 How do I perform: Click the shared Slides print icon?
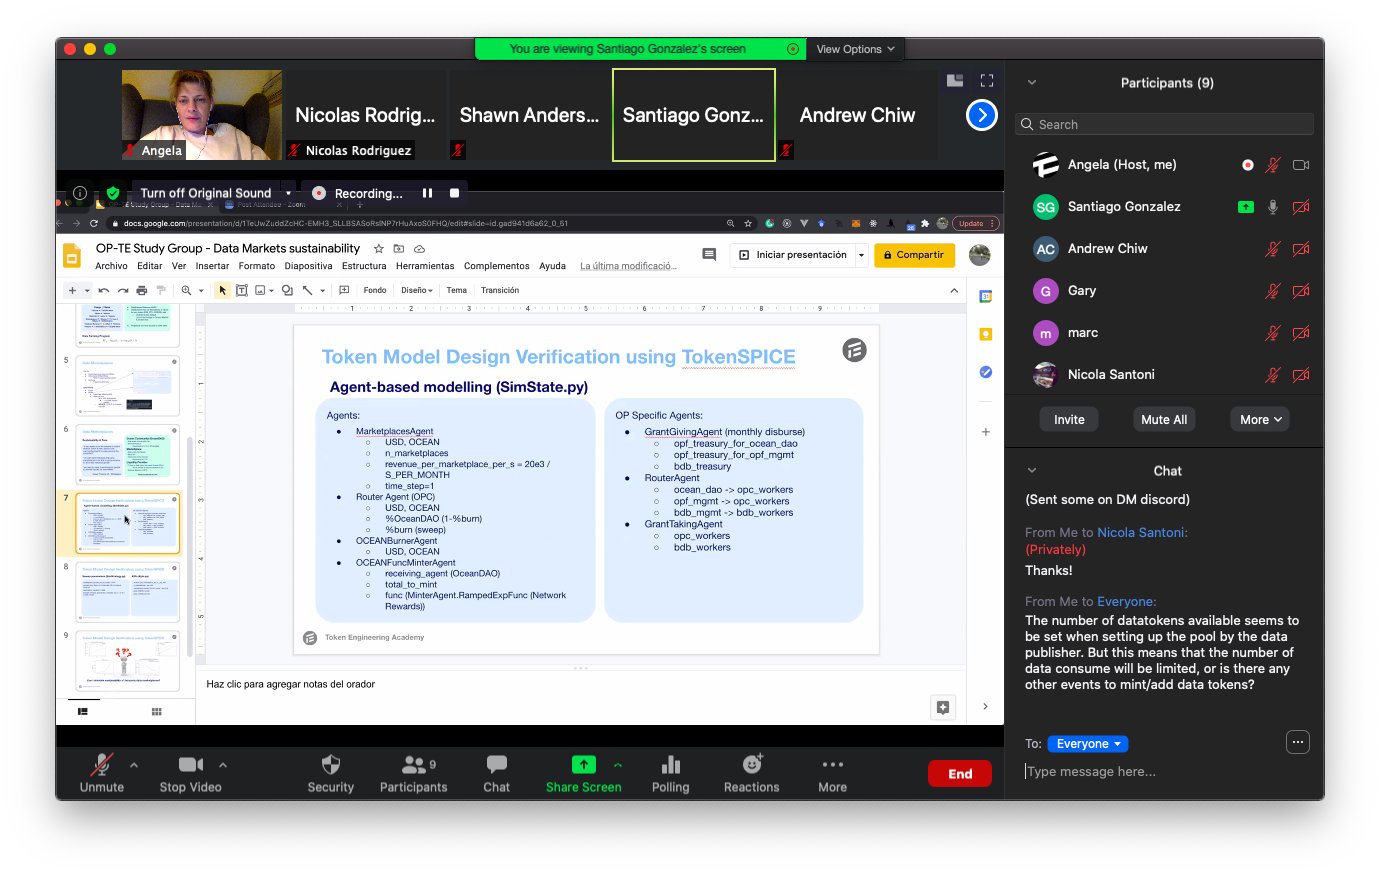(141, 290)
